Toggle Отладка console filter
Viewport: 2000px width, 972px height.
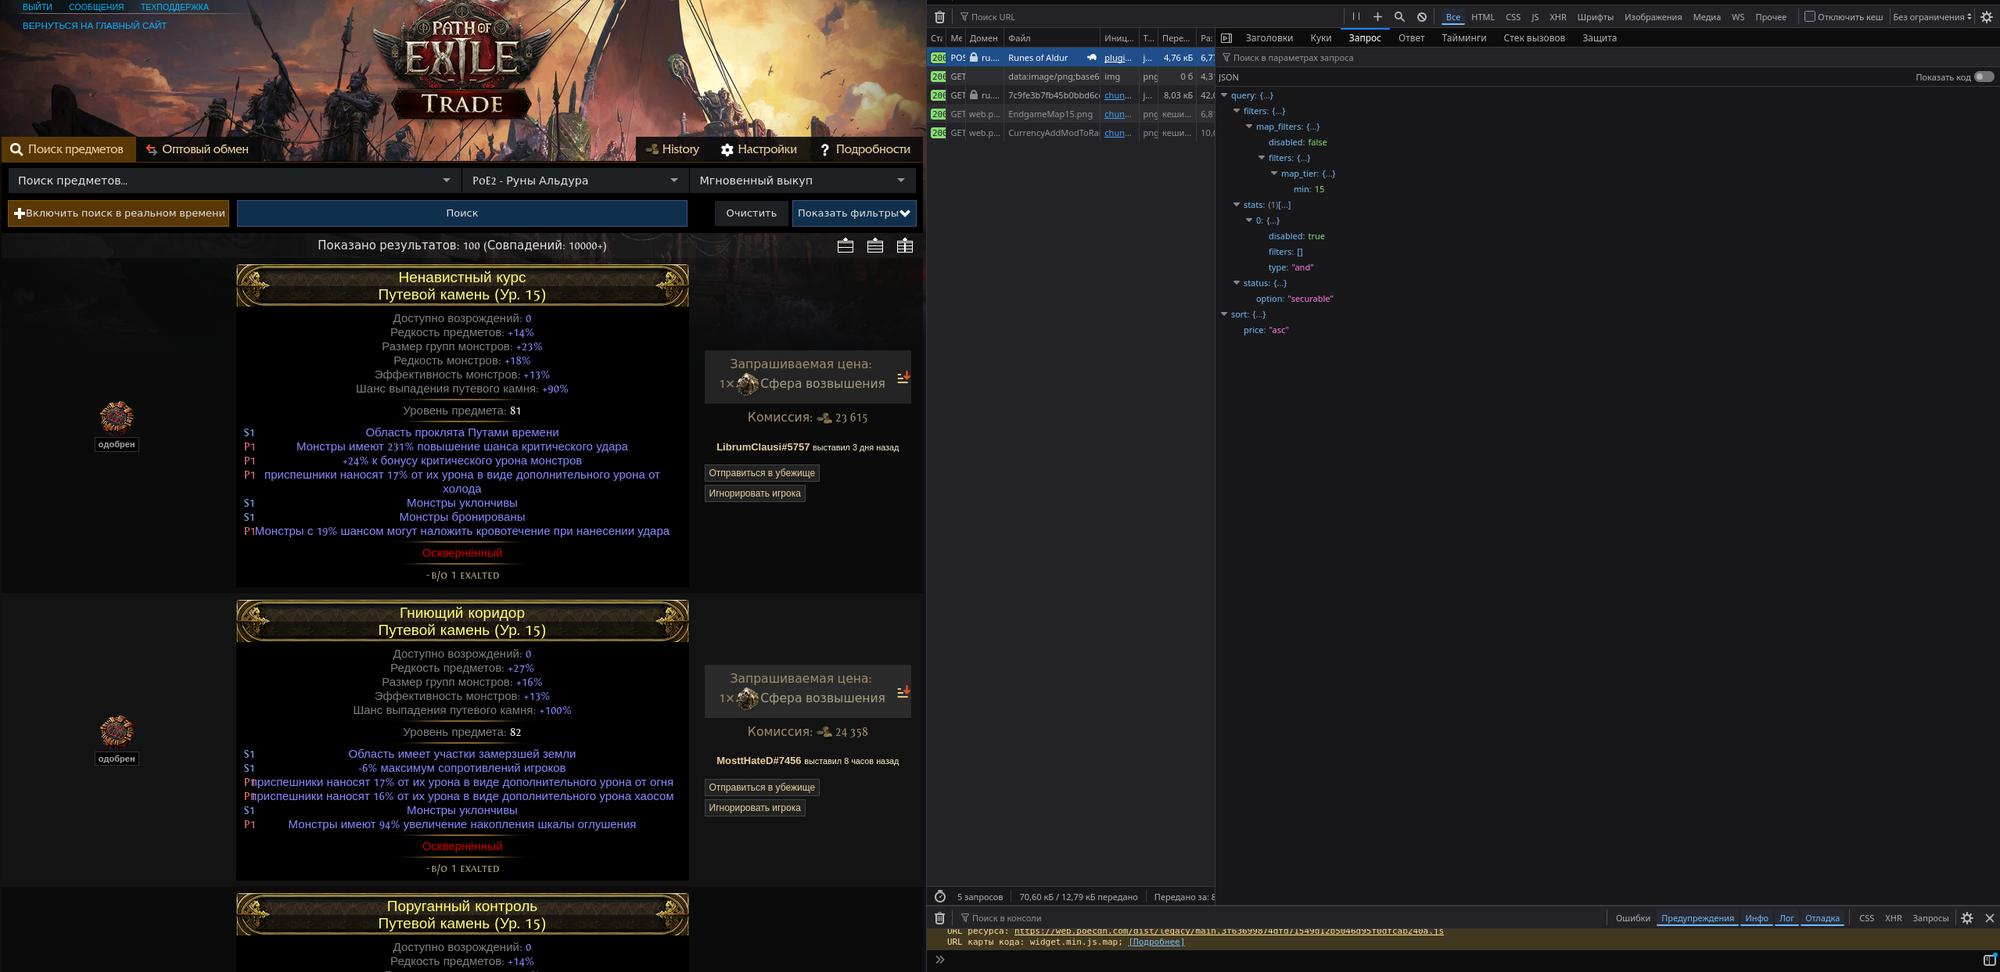[1822, 918]
